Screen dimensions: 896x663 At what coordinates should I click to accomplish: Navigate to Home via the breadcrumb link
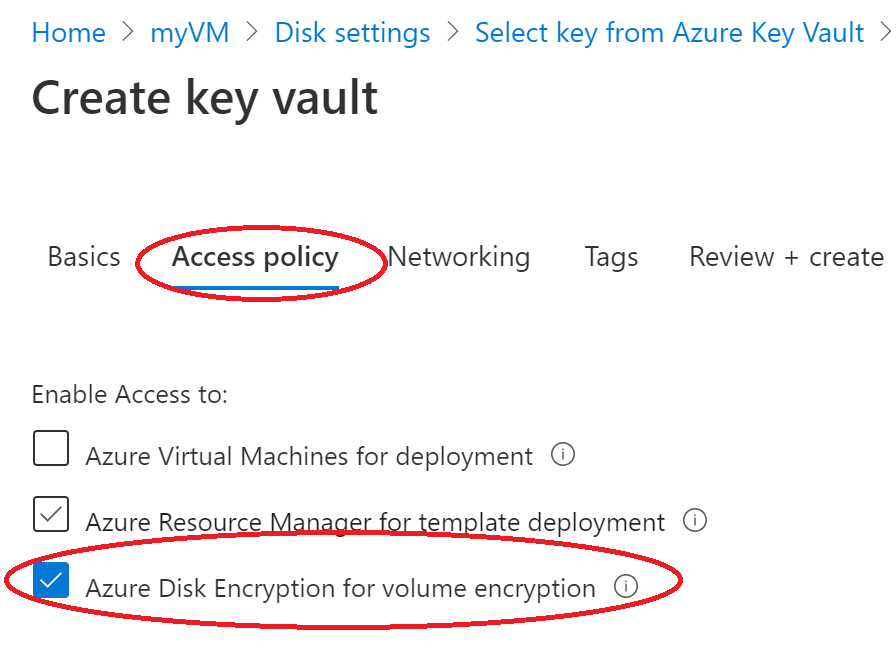click(68, 32)
